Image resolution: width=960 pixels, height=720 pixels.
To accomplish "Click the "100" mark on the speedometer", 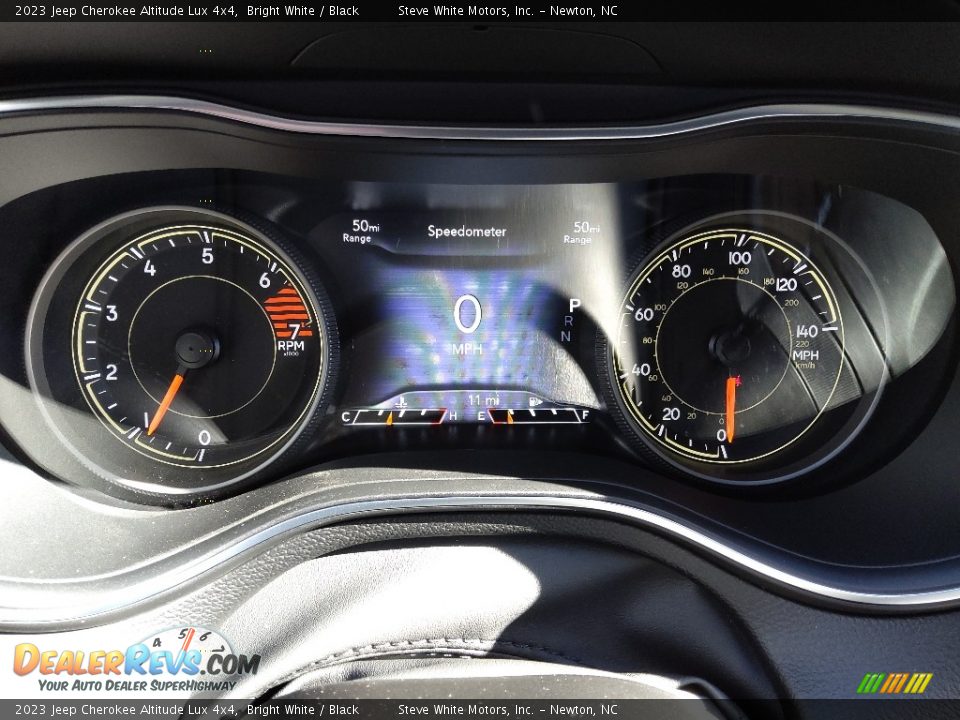I will pos(740,258).
